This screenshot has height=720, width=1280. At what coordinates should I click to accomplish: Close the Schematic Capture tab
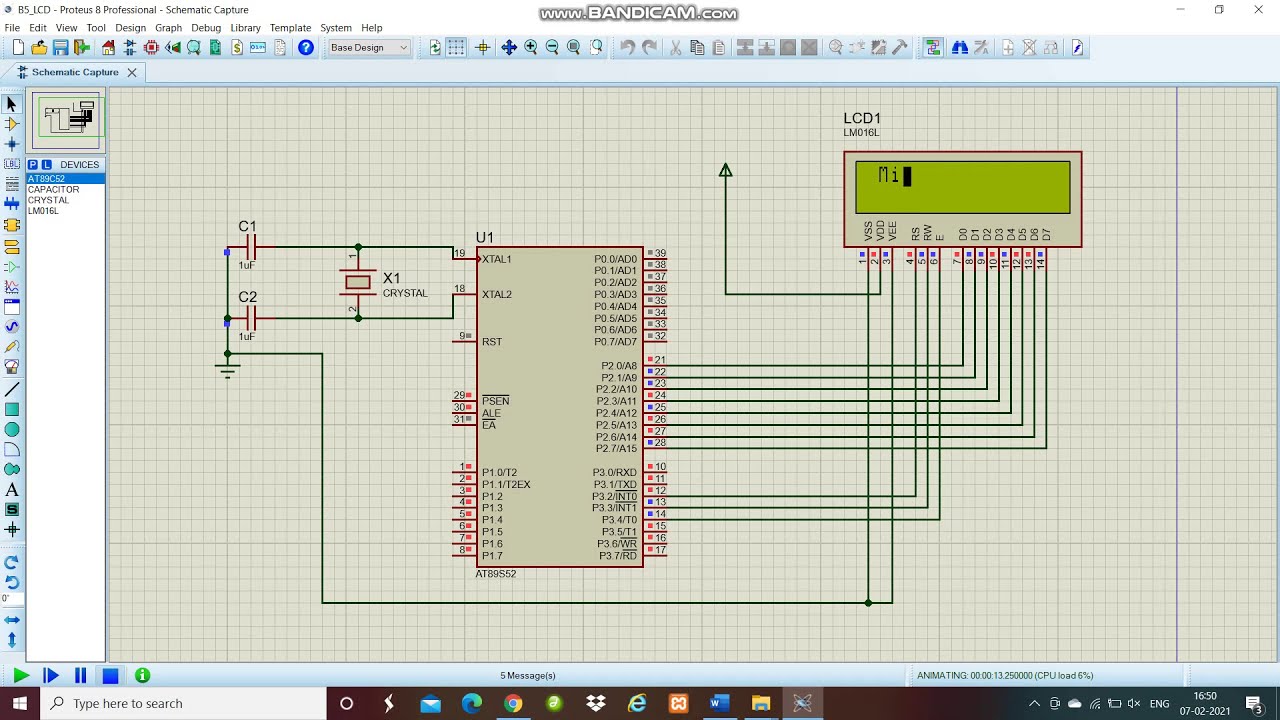coord(131,72)
